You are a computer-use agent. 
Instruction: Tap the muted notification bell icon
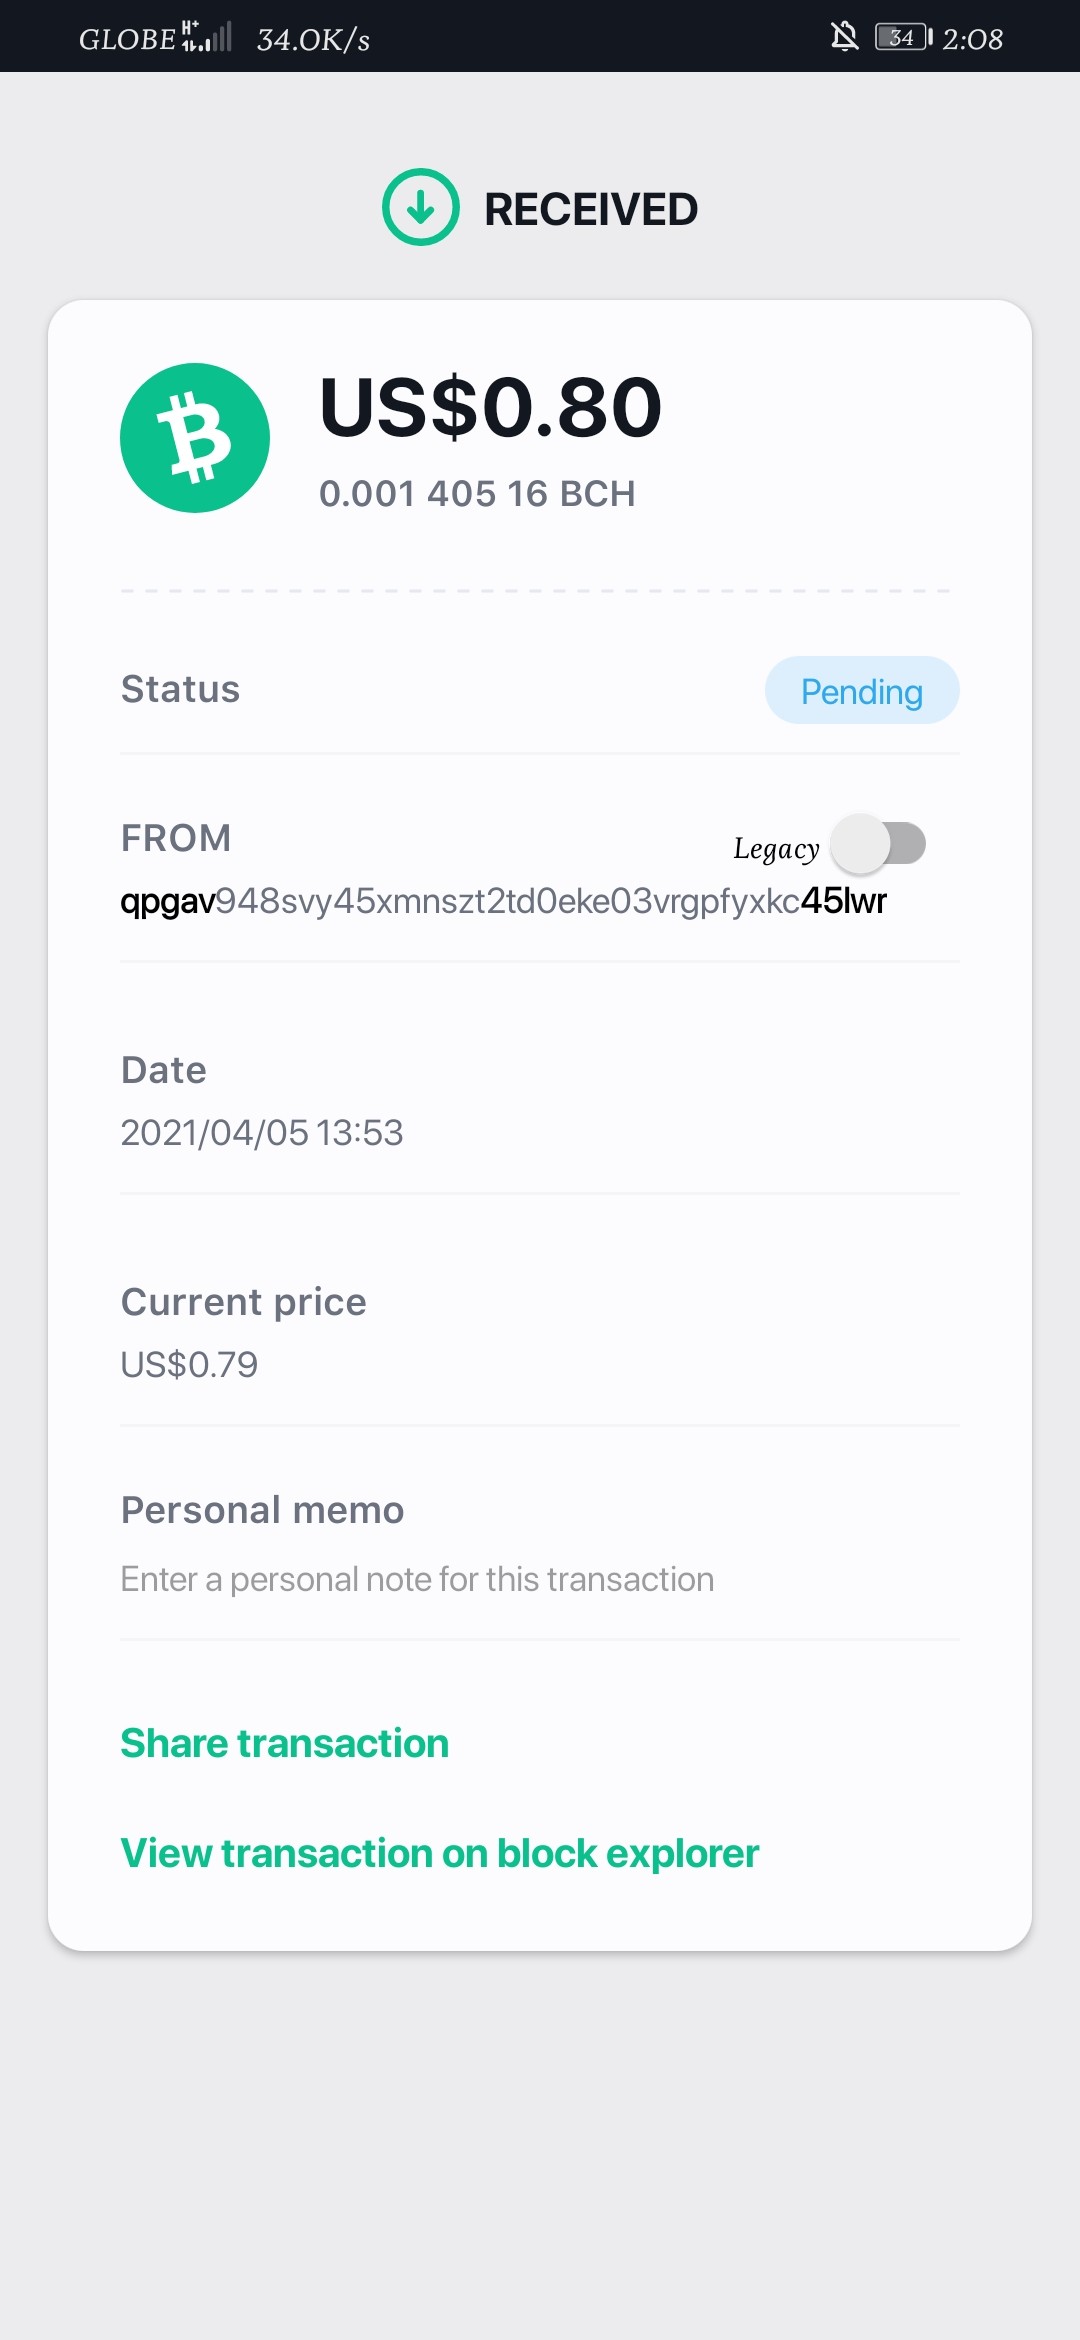(x=845, y=37)
